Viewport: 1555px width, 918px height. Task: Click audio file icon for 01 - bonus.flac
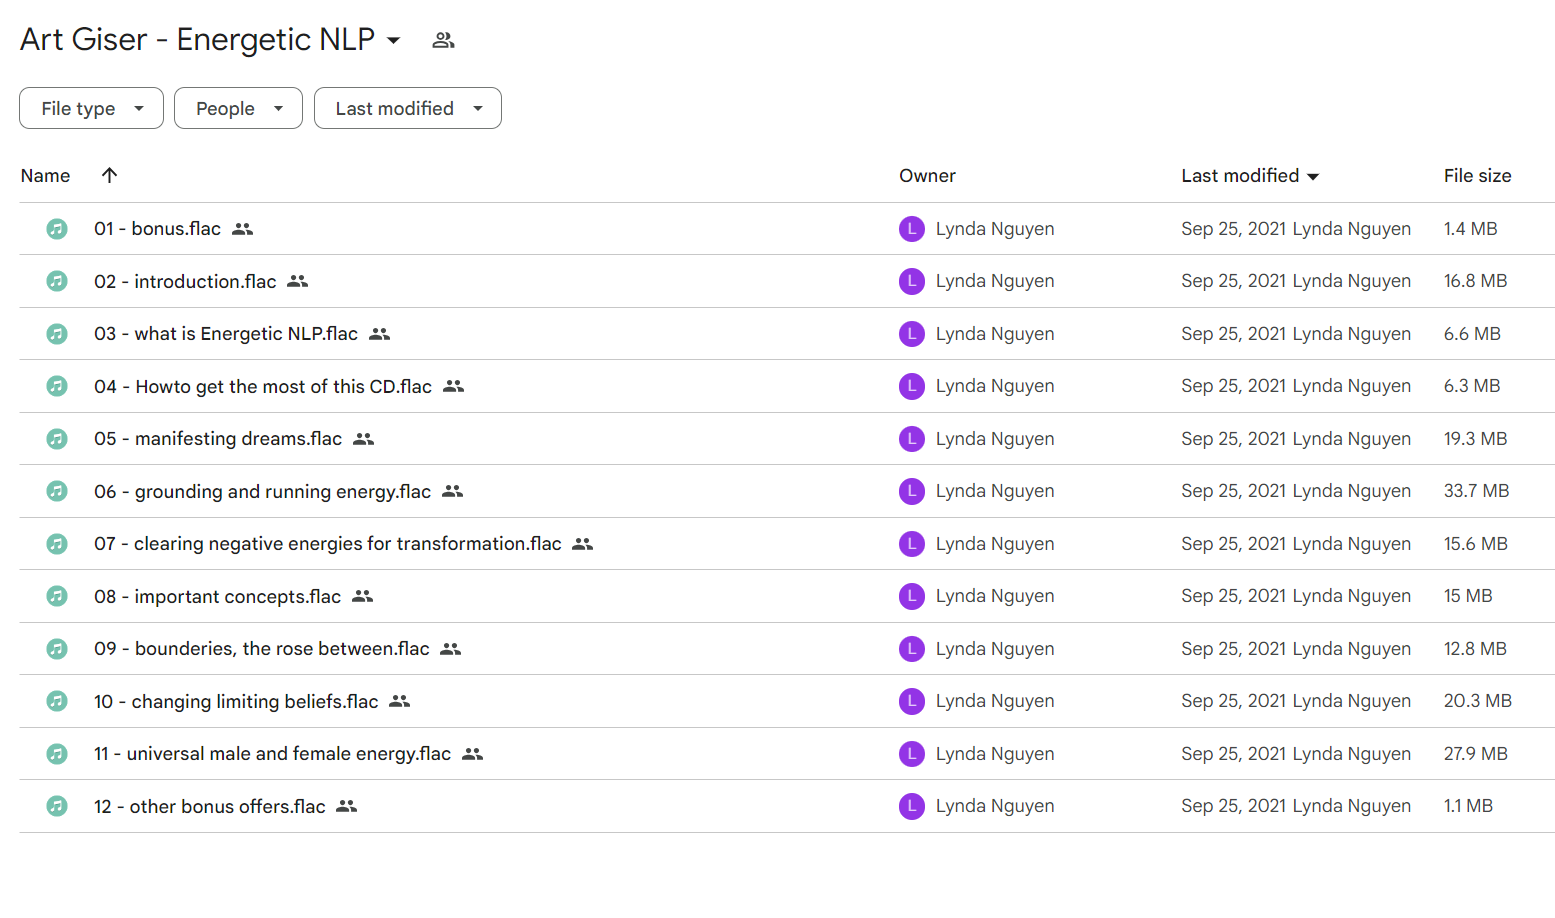click(57, 229)
